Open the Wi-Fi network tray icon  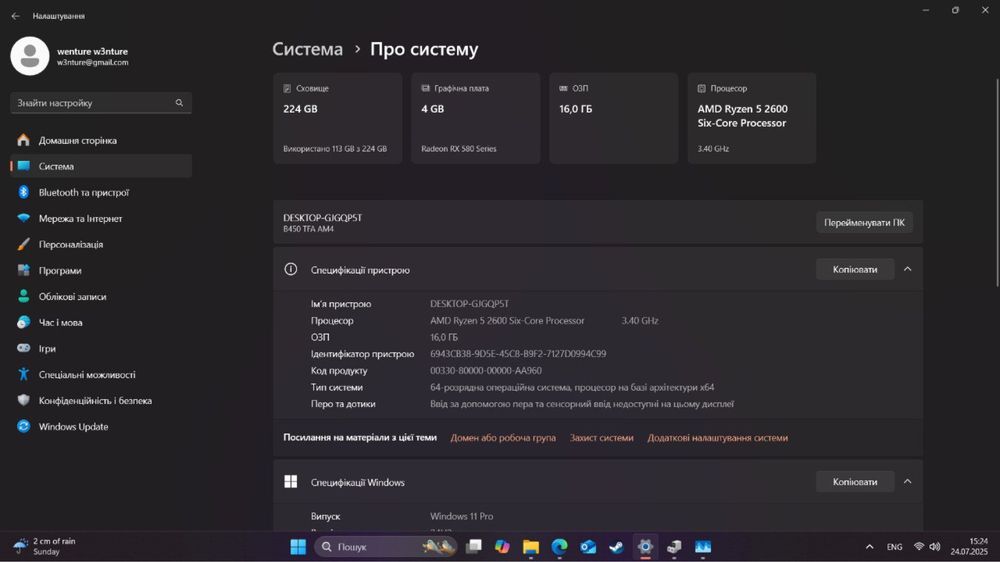click(x=919, y=547)
